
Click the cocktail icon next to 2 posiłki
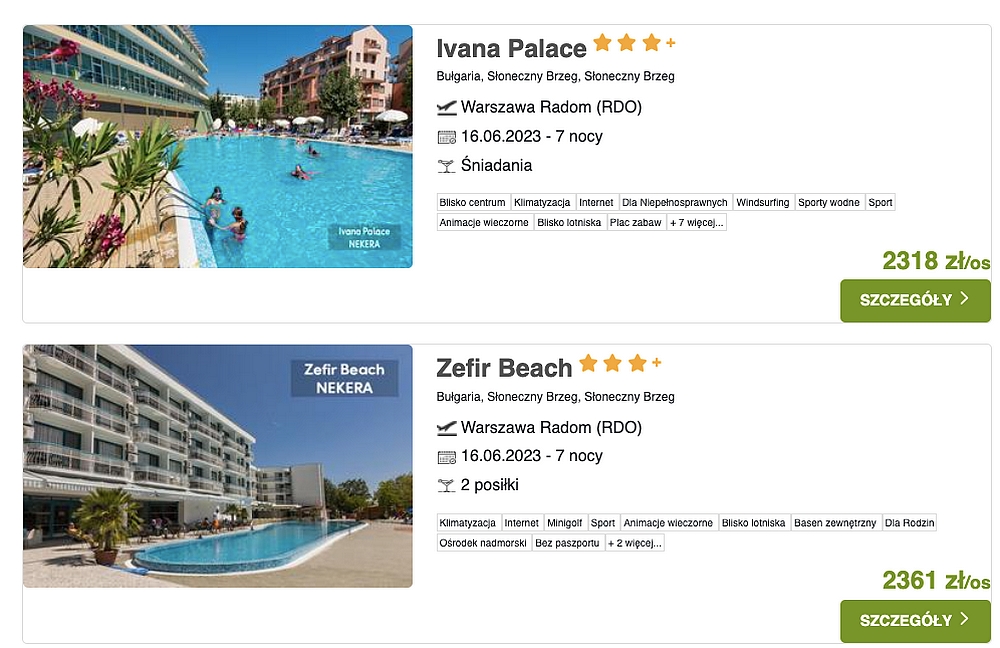point(446,486)
